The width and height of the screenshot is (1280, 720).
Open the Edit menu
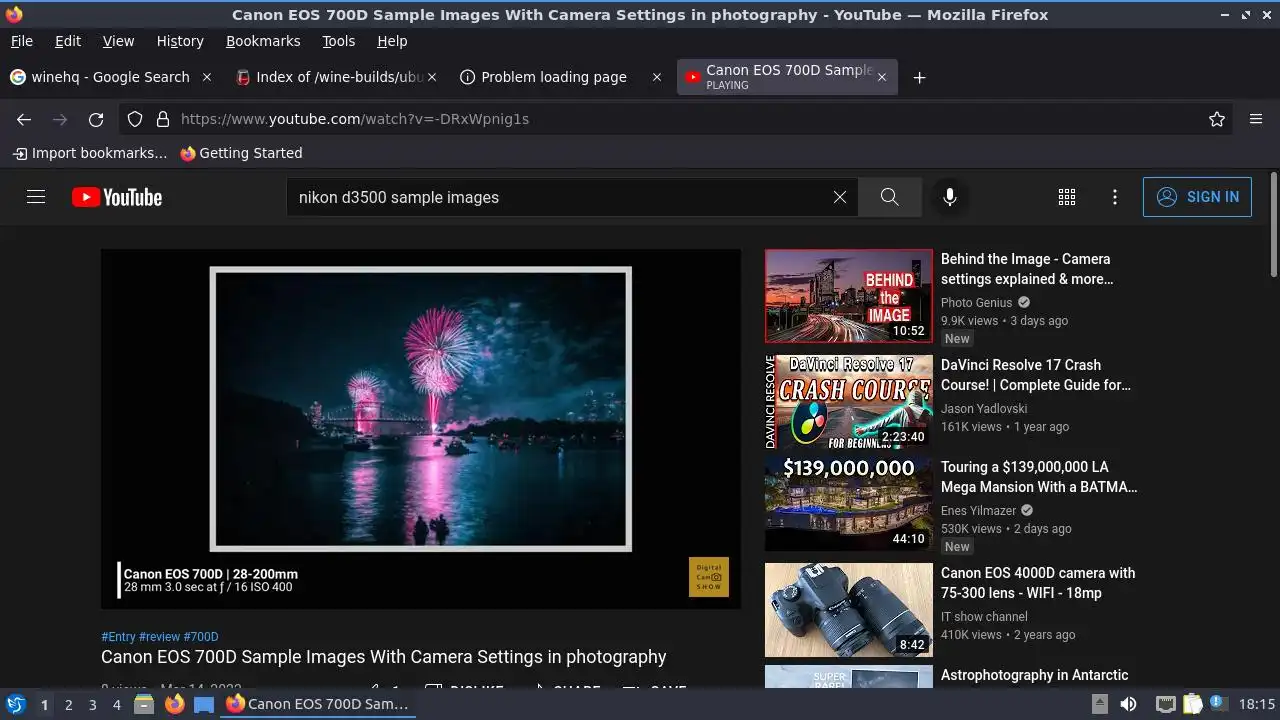(68, 41)
